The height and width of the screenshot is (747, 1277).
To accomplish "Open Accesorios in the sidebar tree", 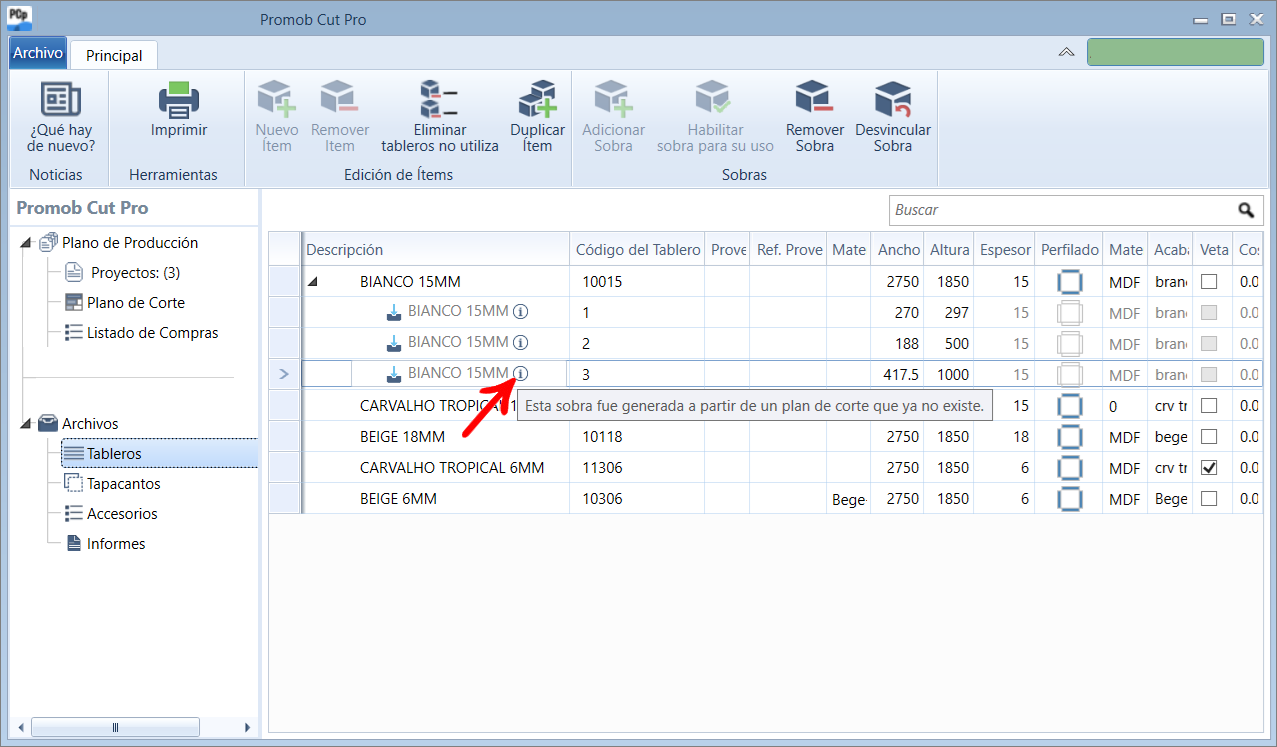I will [x=122, y=514].
